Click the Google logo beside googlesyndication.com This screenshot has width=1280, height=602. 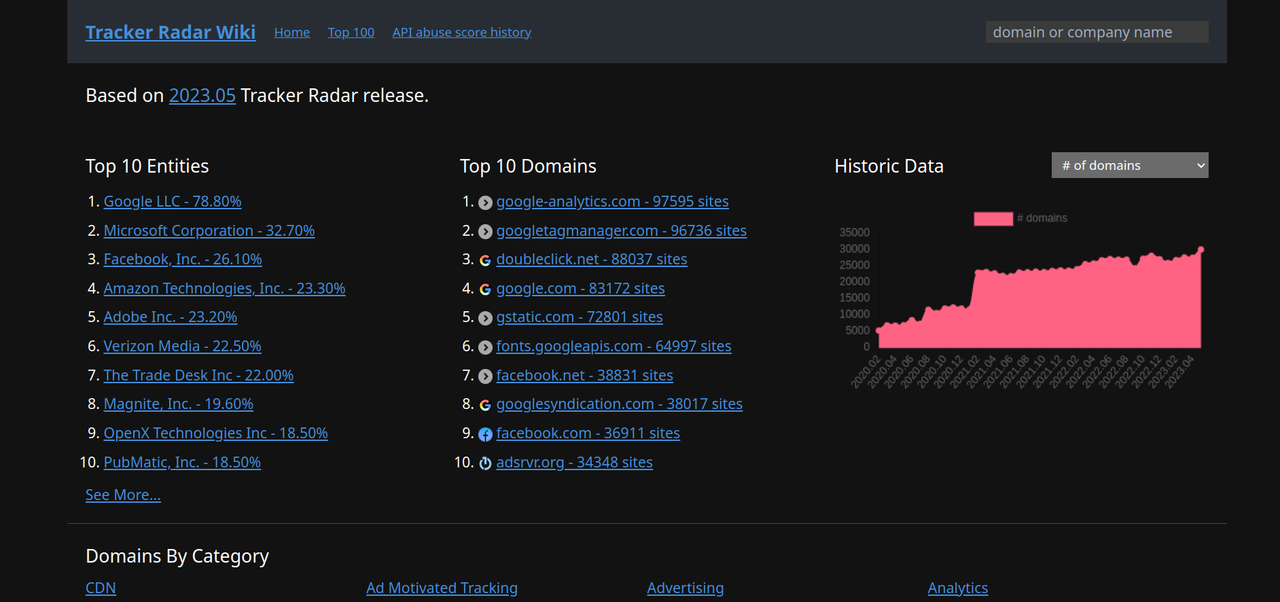(485, 405)
